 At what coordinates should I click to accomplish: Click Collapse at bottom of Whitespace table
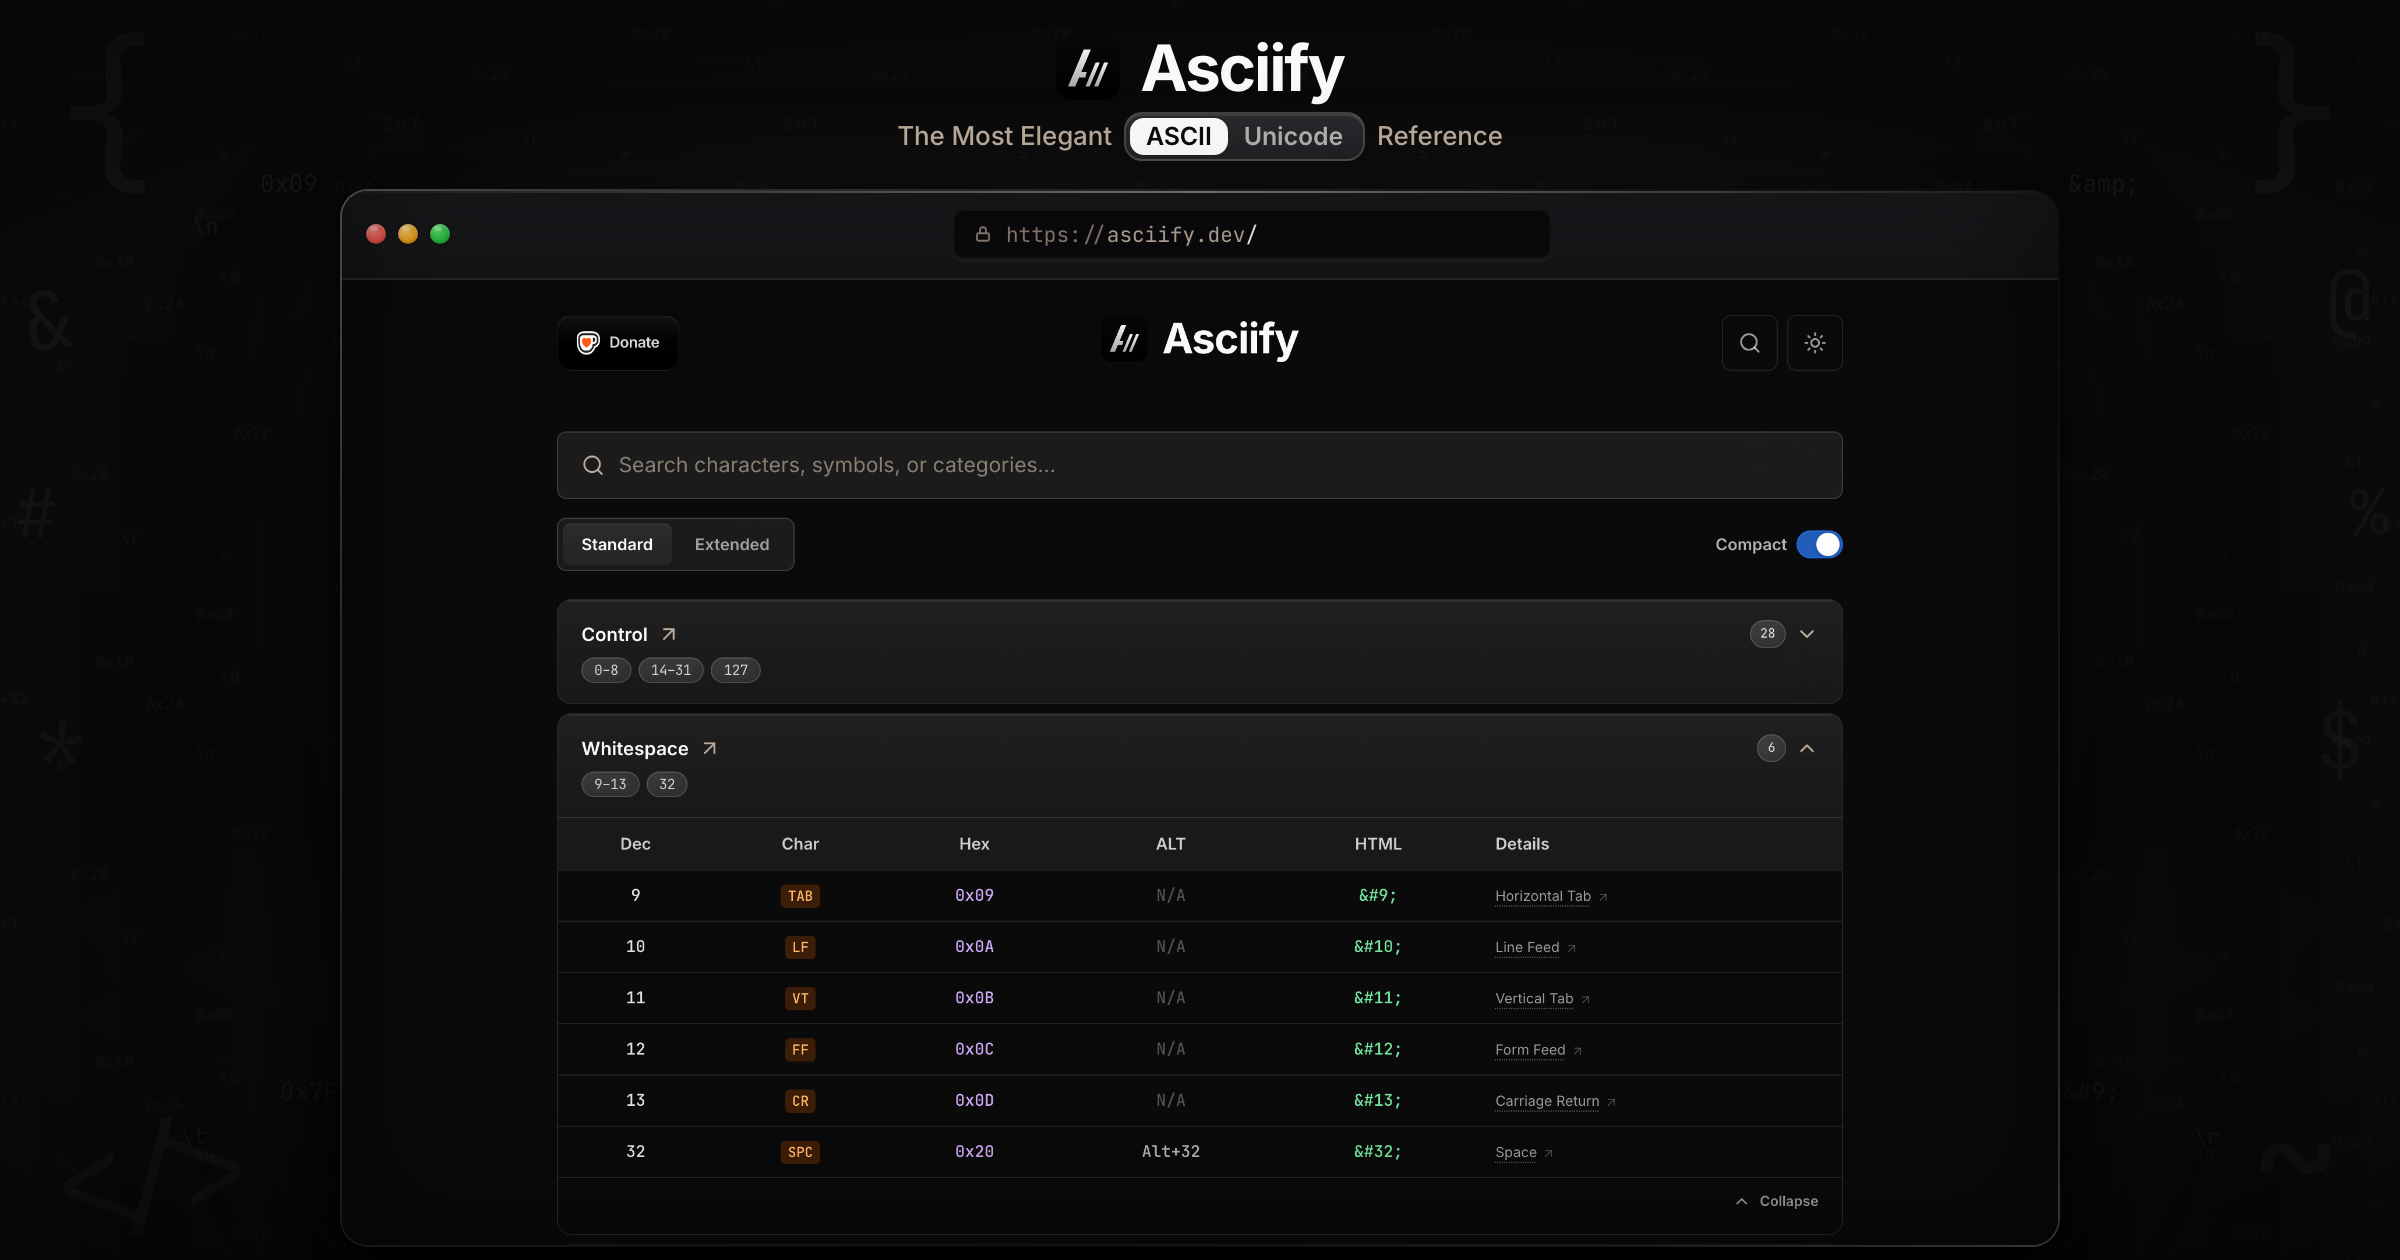click(1777, 1201)
